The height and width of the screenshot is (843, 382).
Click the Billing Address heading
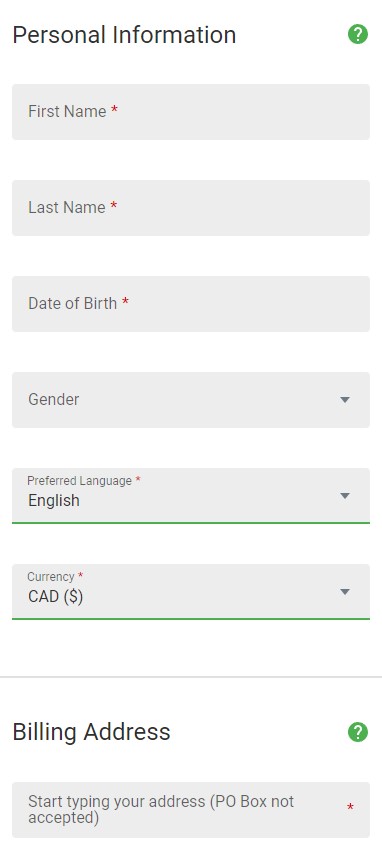point(91,732)
